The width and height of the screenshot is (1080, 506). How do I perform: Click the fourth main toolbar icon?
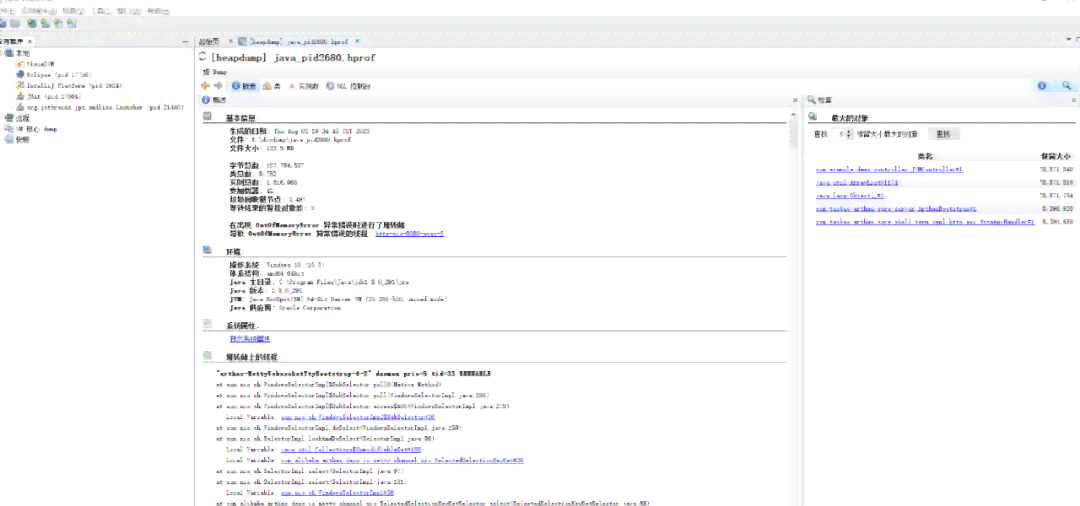44,23
